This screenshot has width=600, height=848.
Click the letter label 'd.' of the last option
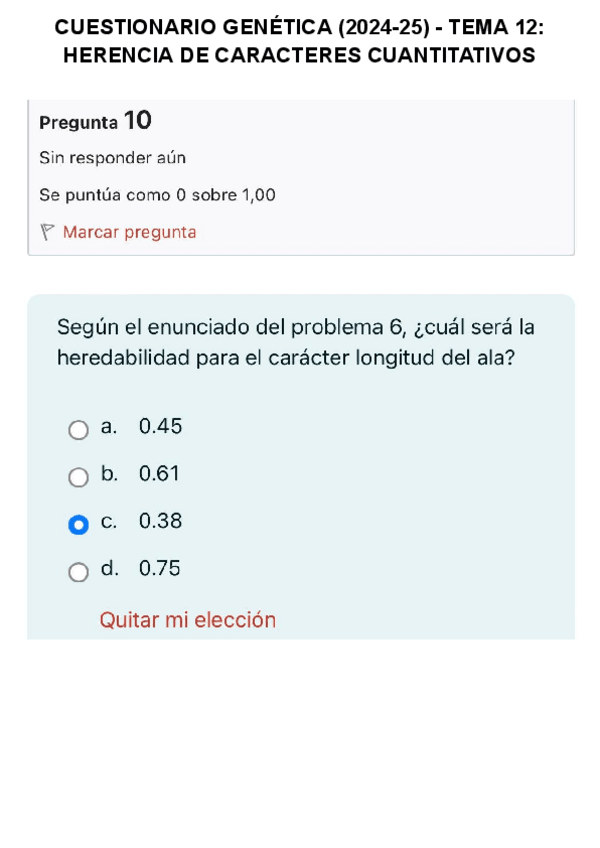(109, 568)
